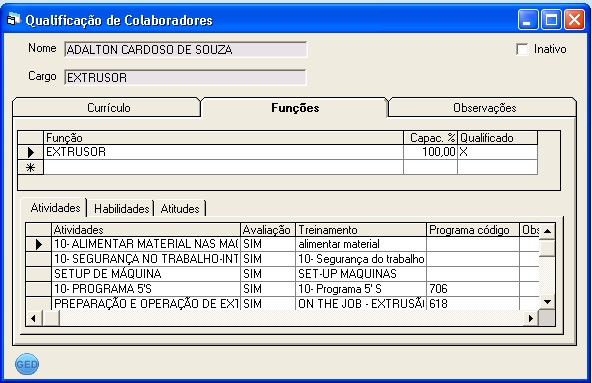Switch to the Habilidades sub-tab

tap(121, 208)
